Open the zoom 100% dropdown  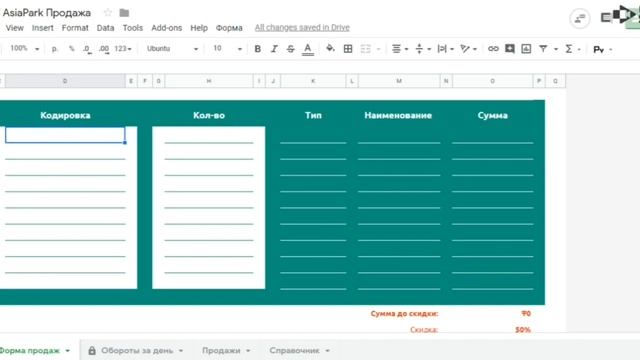[24, 49]
